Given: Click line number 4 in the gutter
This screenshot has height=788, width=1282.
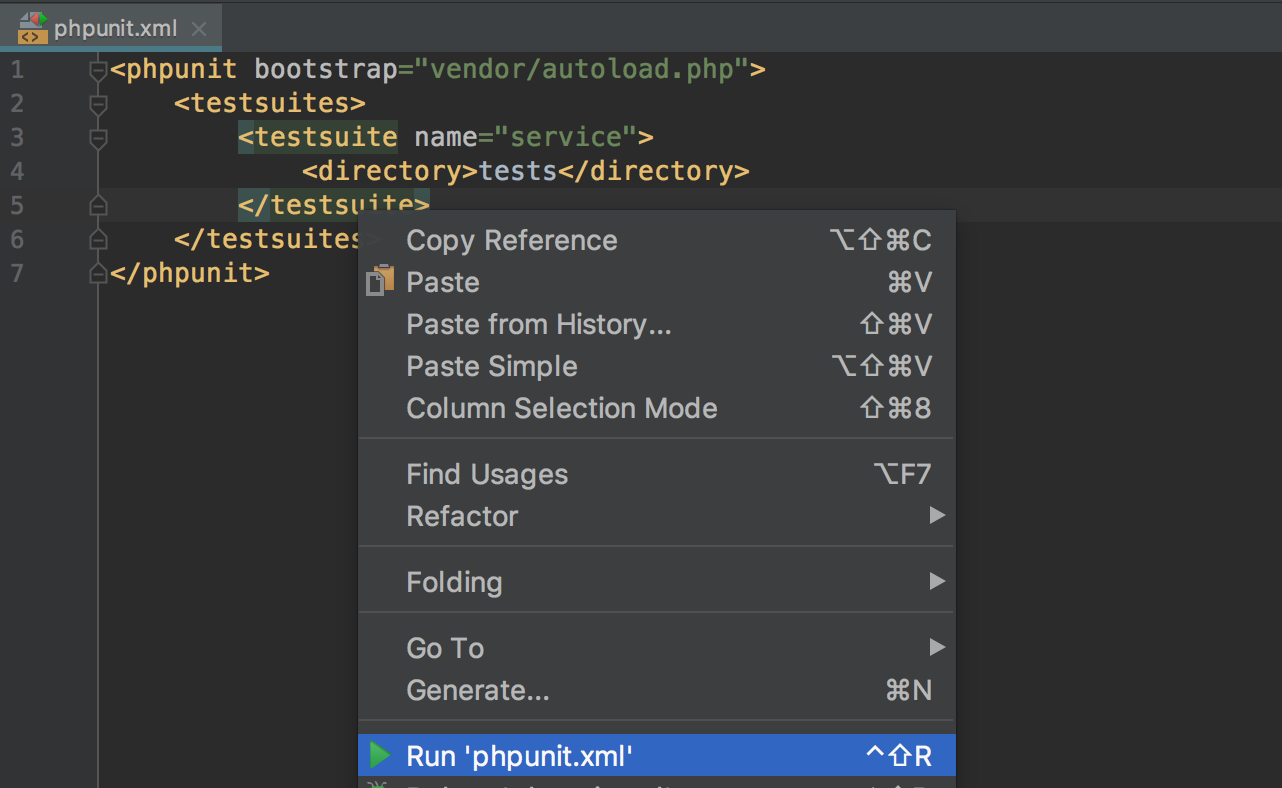Looking at the screenshot, I should [16, 171].
